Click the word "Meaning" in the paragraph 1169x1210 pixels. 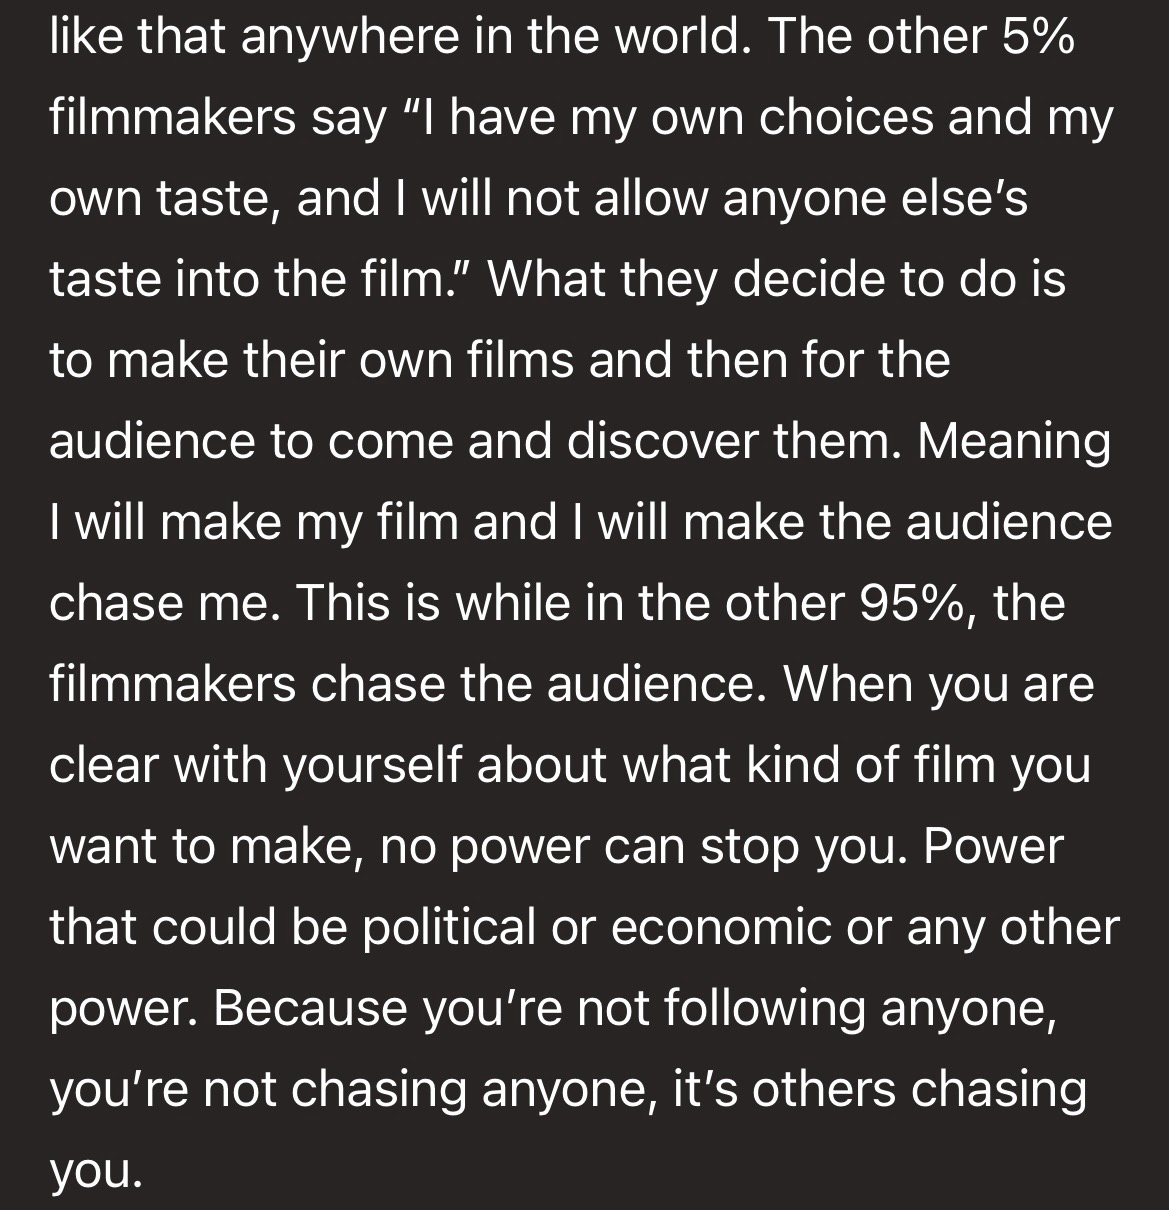coord(1013,441)
